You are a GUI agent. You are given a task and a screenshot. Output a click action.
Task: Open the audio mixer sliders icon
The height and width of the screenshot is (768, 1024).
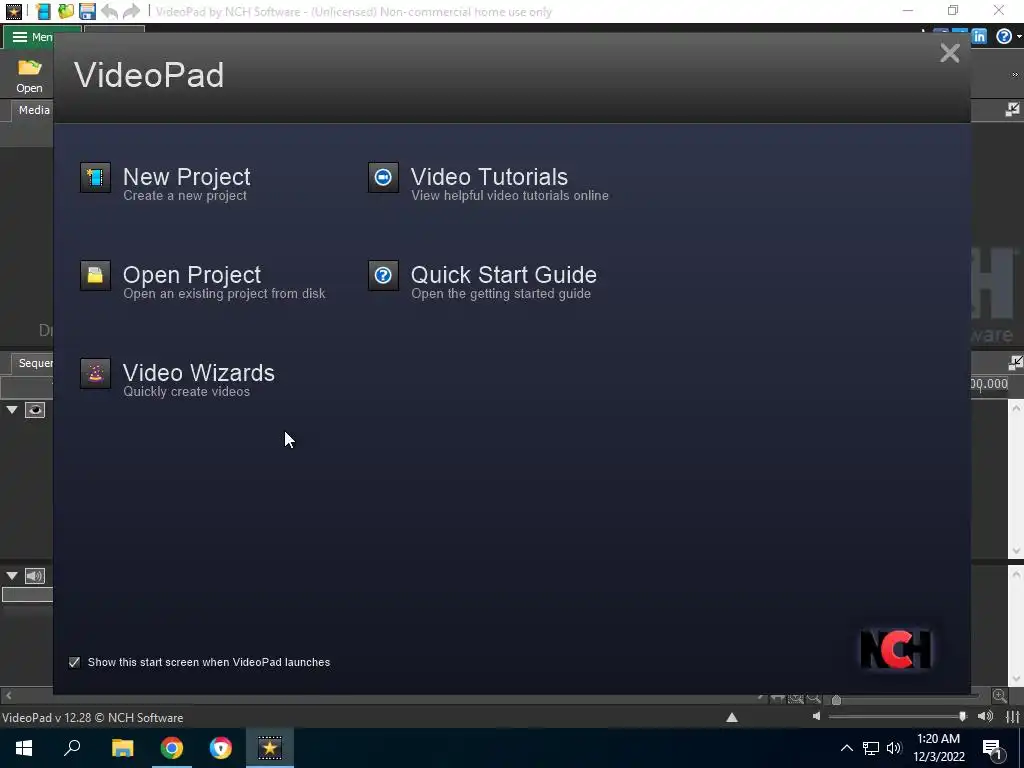pos(1013,717)
